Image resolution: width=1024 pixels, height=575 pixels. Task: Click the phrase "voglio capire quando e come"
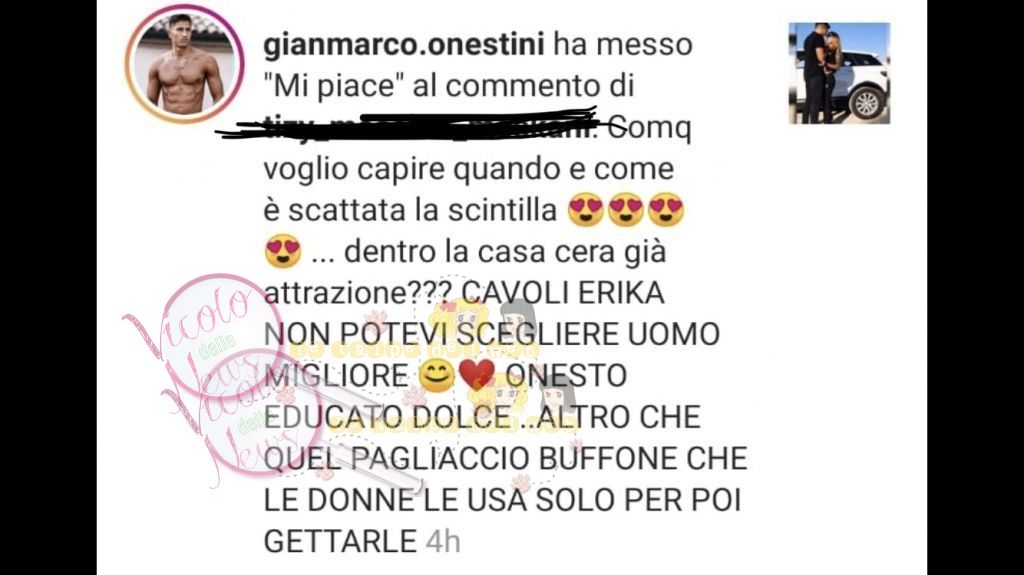pyautogui.click(x=468, y=169)
